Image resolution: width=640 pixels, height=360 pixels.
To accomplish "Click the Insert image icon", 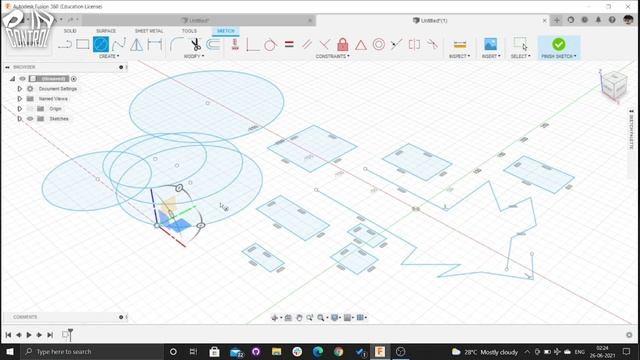I will (491, 44).
